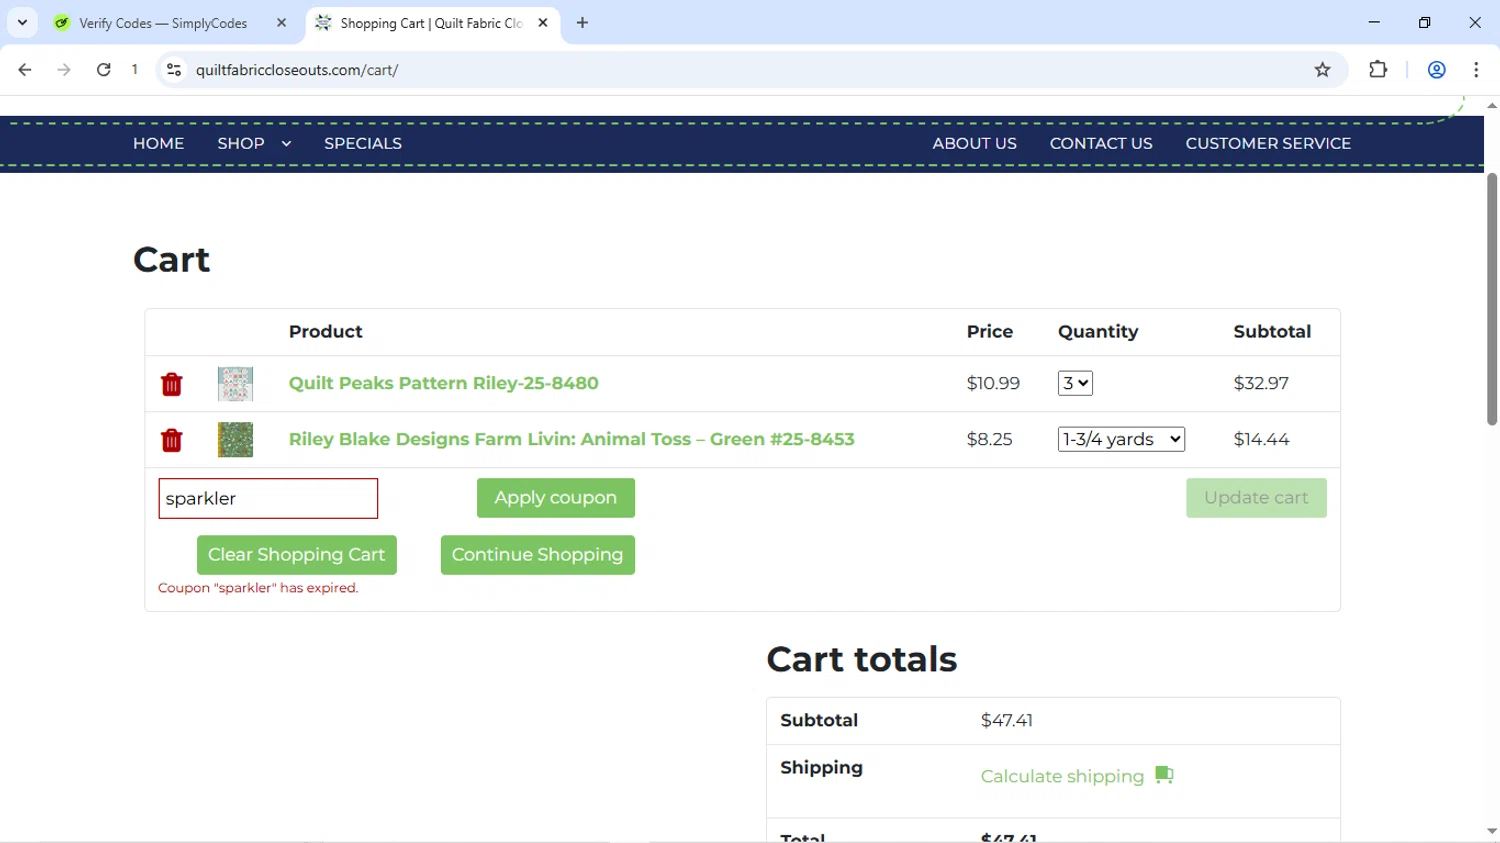Click Apply coupon button
Viewport: 1500px width, 843px height.
(556, 498)
